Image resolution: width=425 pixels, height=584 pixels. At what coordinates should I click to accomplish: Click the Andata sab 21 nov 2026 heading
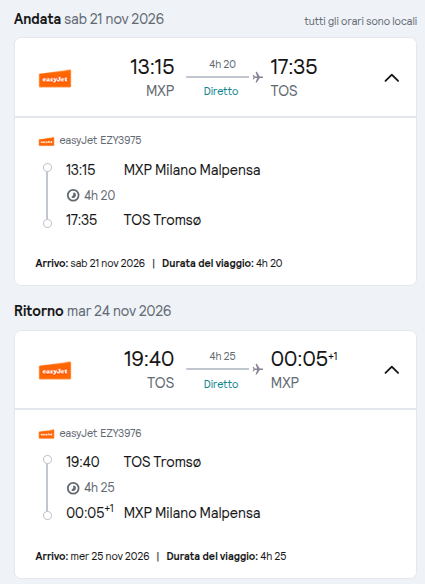89,19
